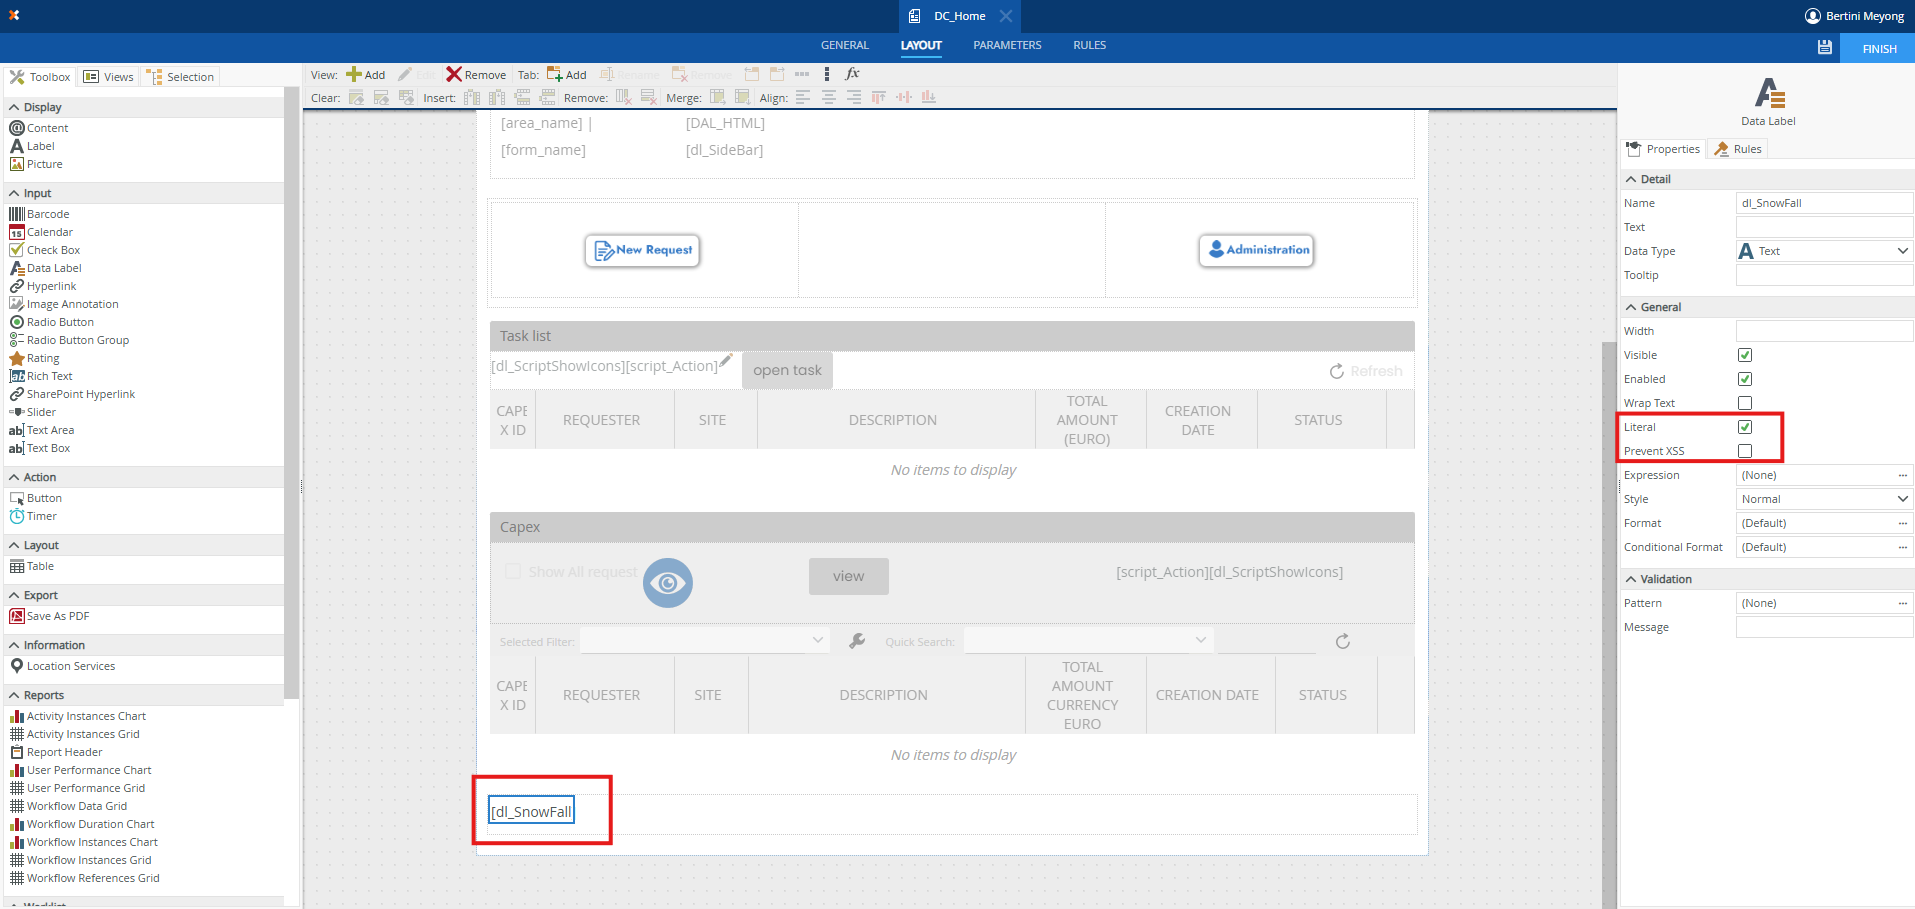Click the save icon next to Finish
Image resolution: width=1915 pixels, height=909 pixels.
click(1824, 48)
